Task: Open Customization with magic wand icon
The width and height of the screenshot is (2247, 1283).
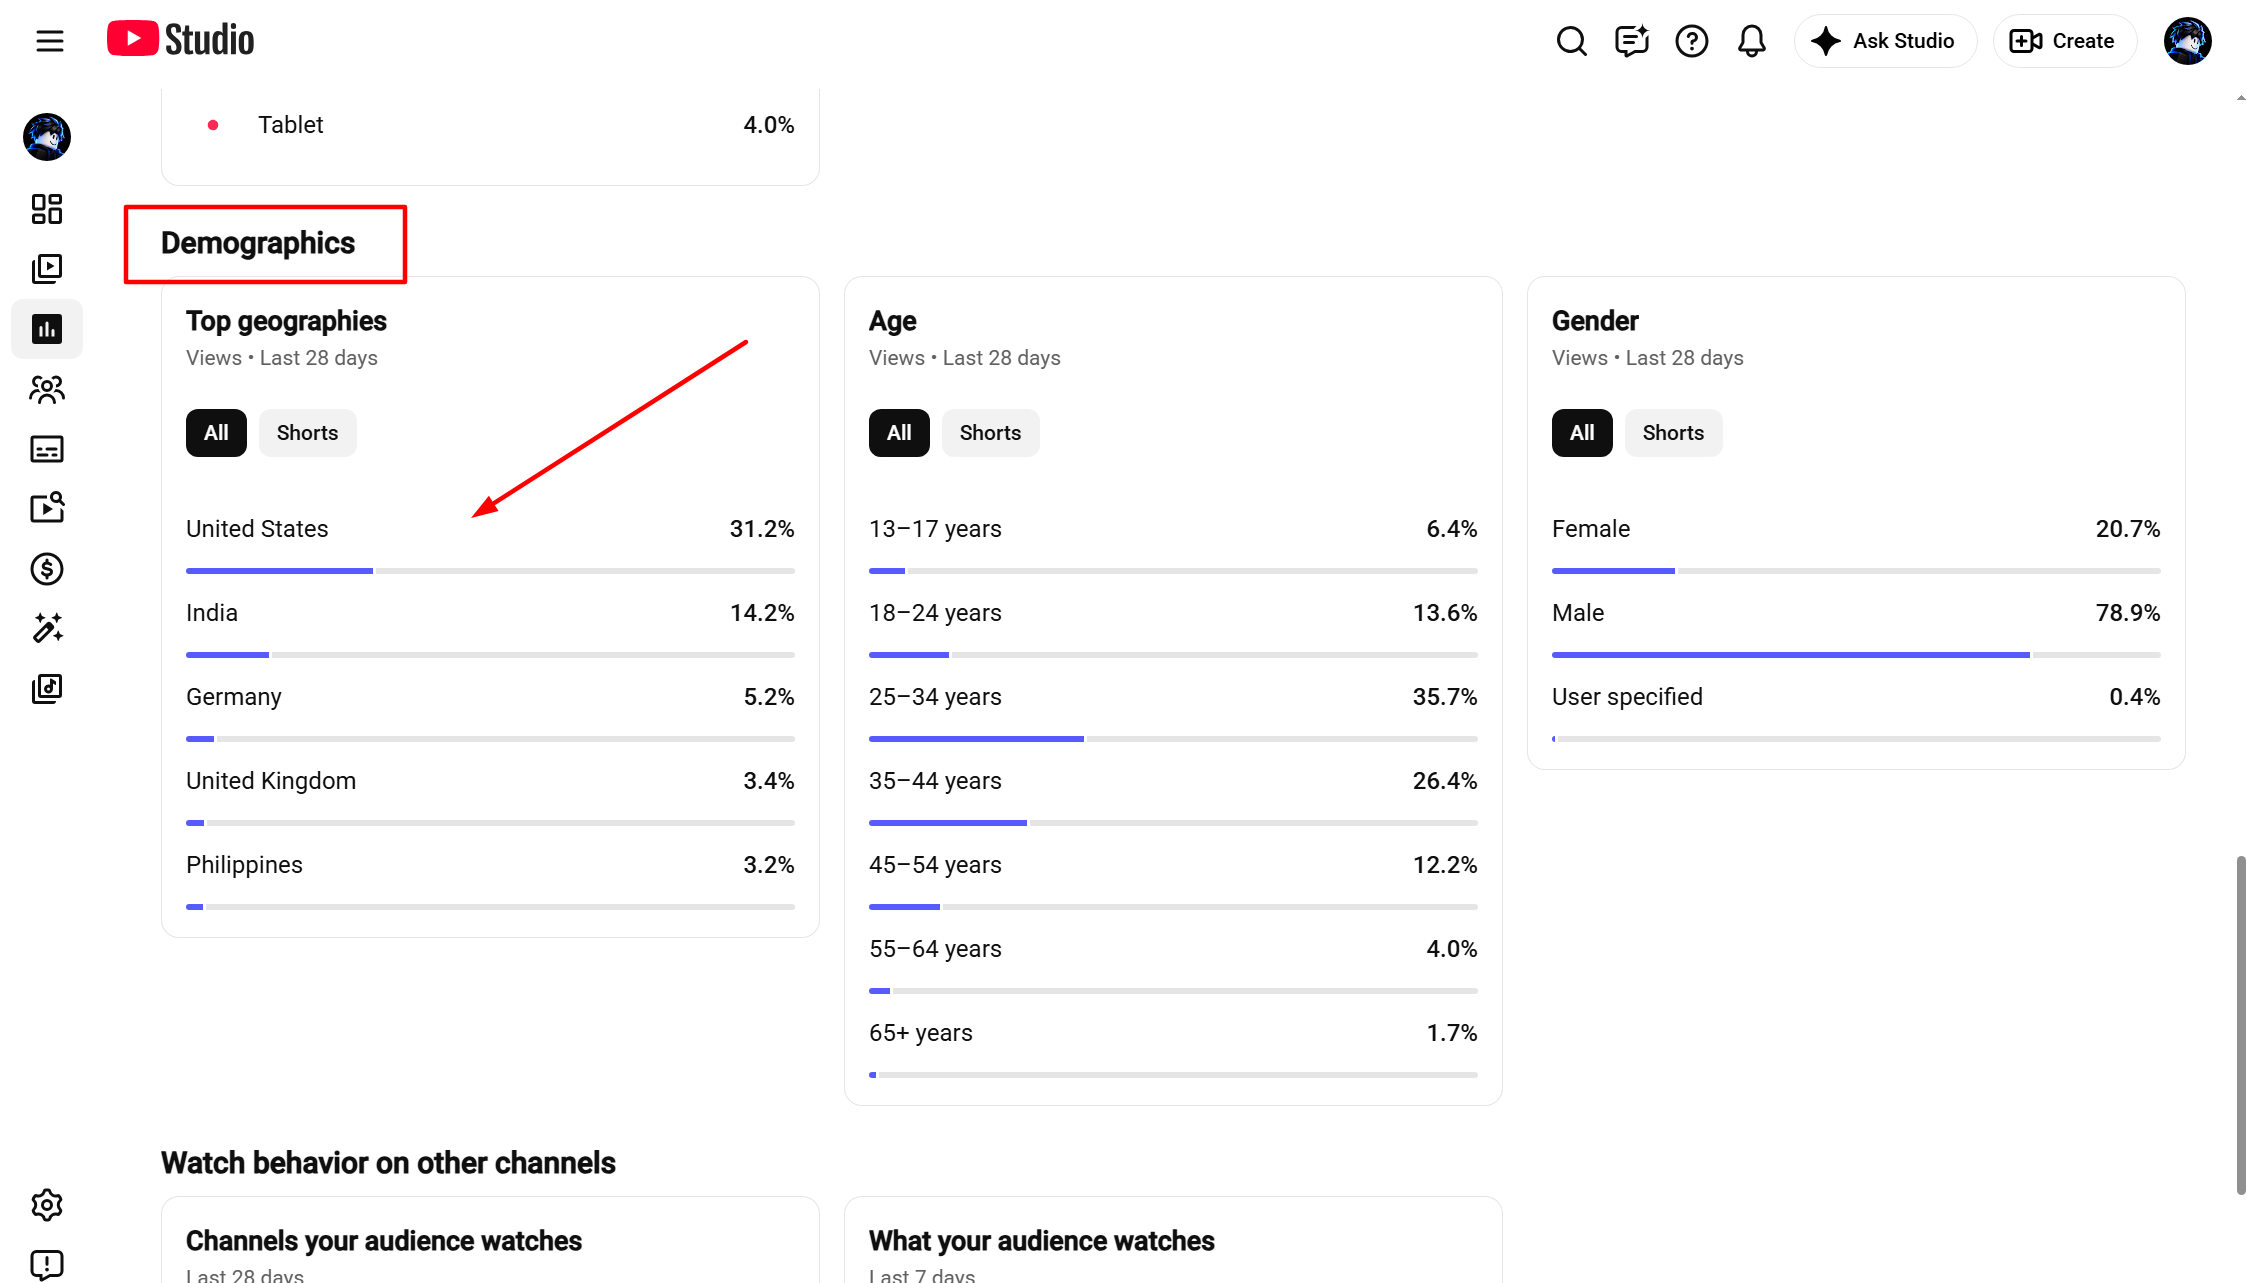Action: pyautogui.click(x=47, y=629)
